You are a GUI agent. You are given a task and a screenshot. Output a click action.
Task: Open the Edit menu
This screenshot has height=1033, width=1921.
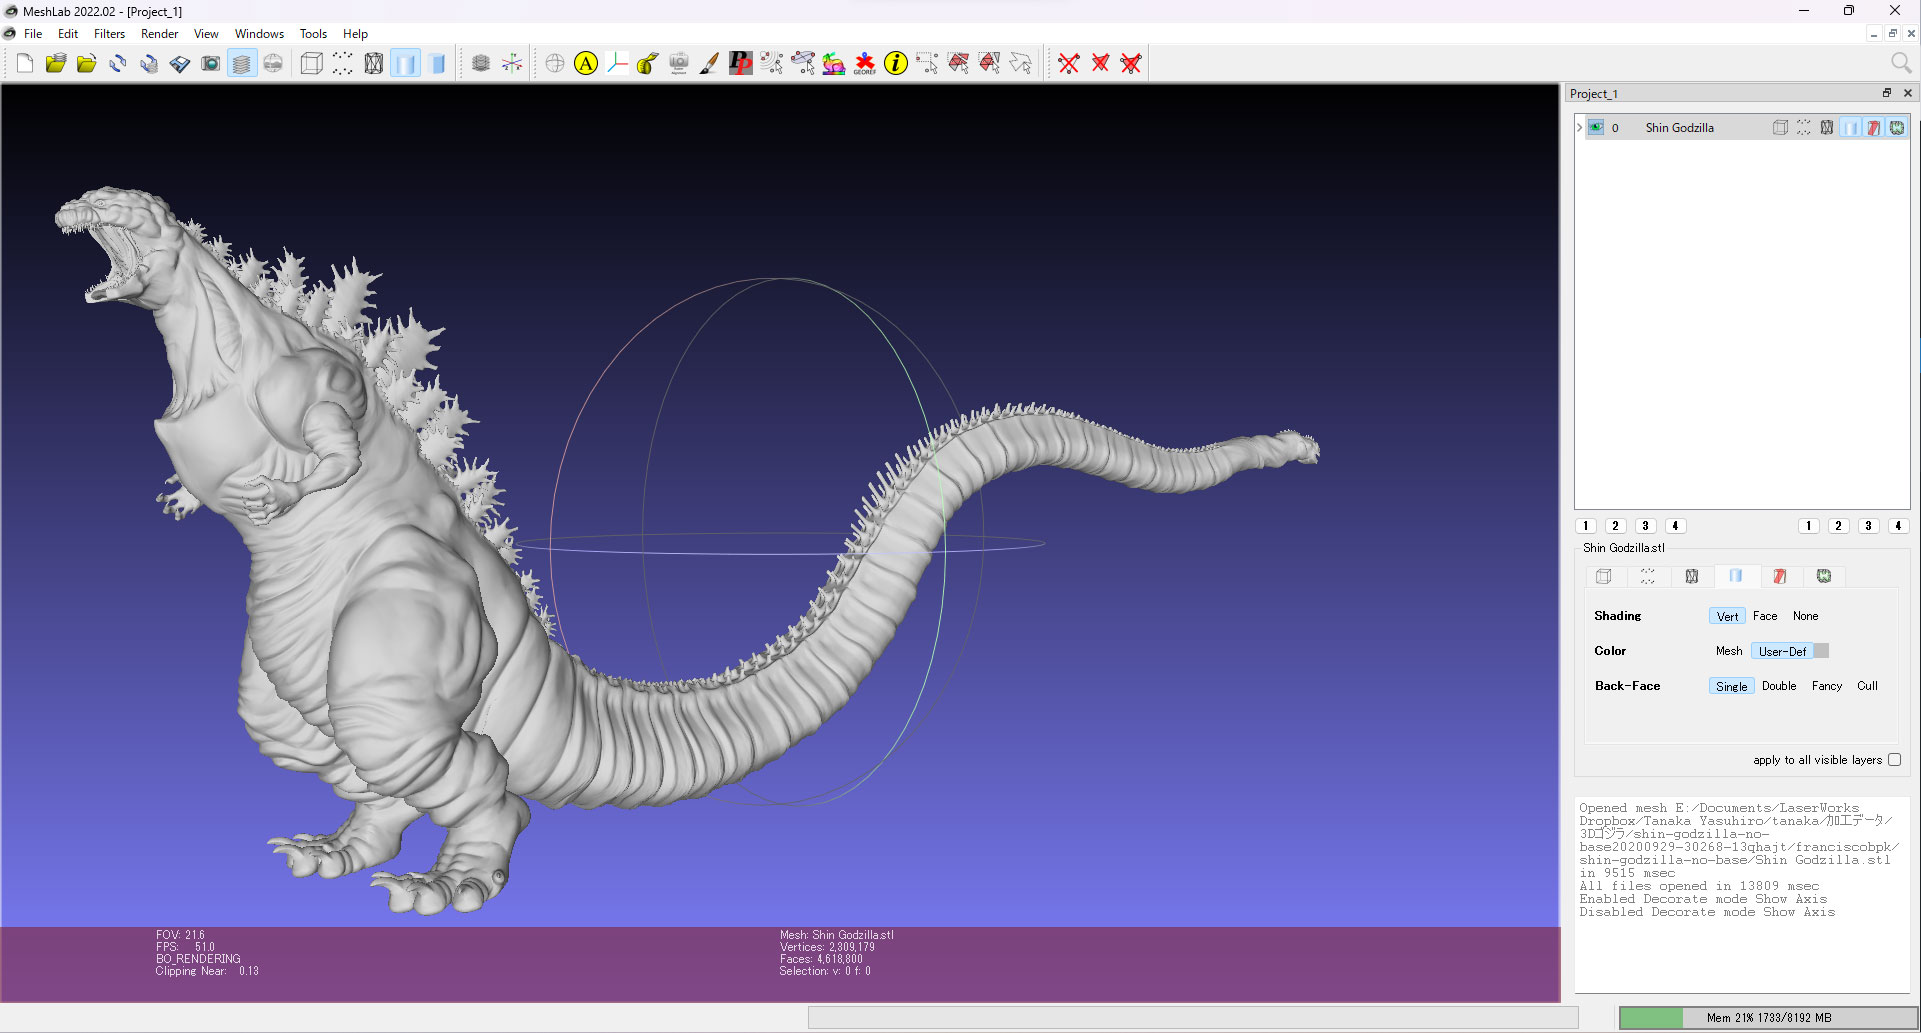pos(68,34)
